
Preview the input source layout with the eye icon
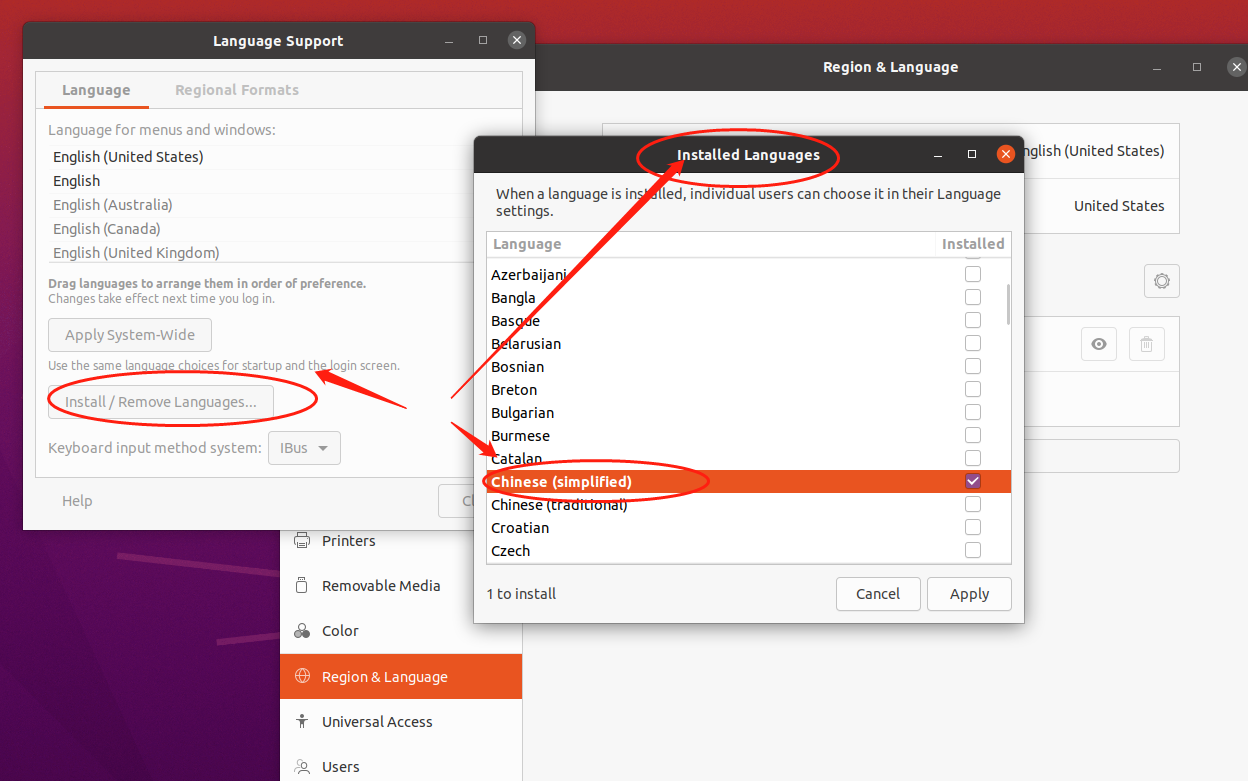pyautogui.click(x=1099, y=343)
